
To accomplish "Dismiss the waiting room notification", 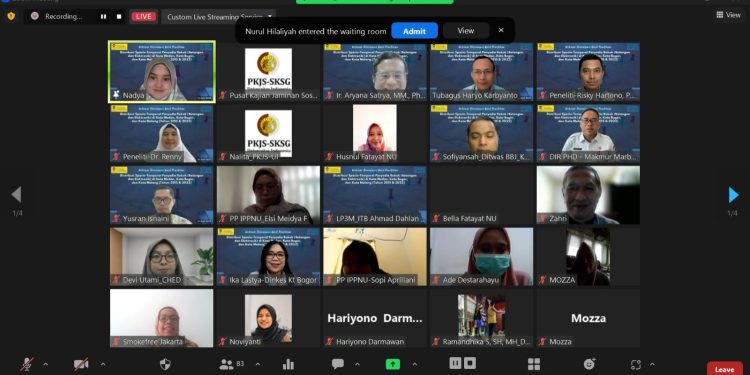I will tap(501, 30).
